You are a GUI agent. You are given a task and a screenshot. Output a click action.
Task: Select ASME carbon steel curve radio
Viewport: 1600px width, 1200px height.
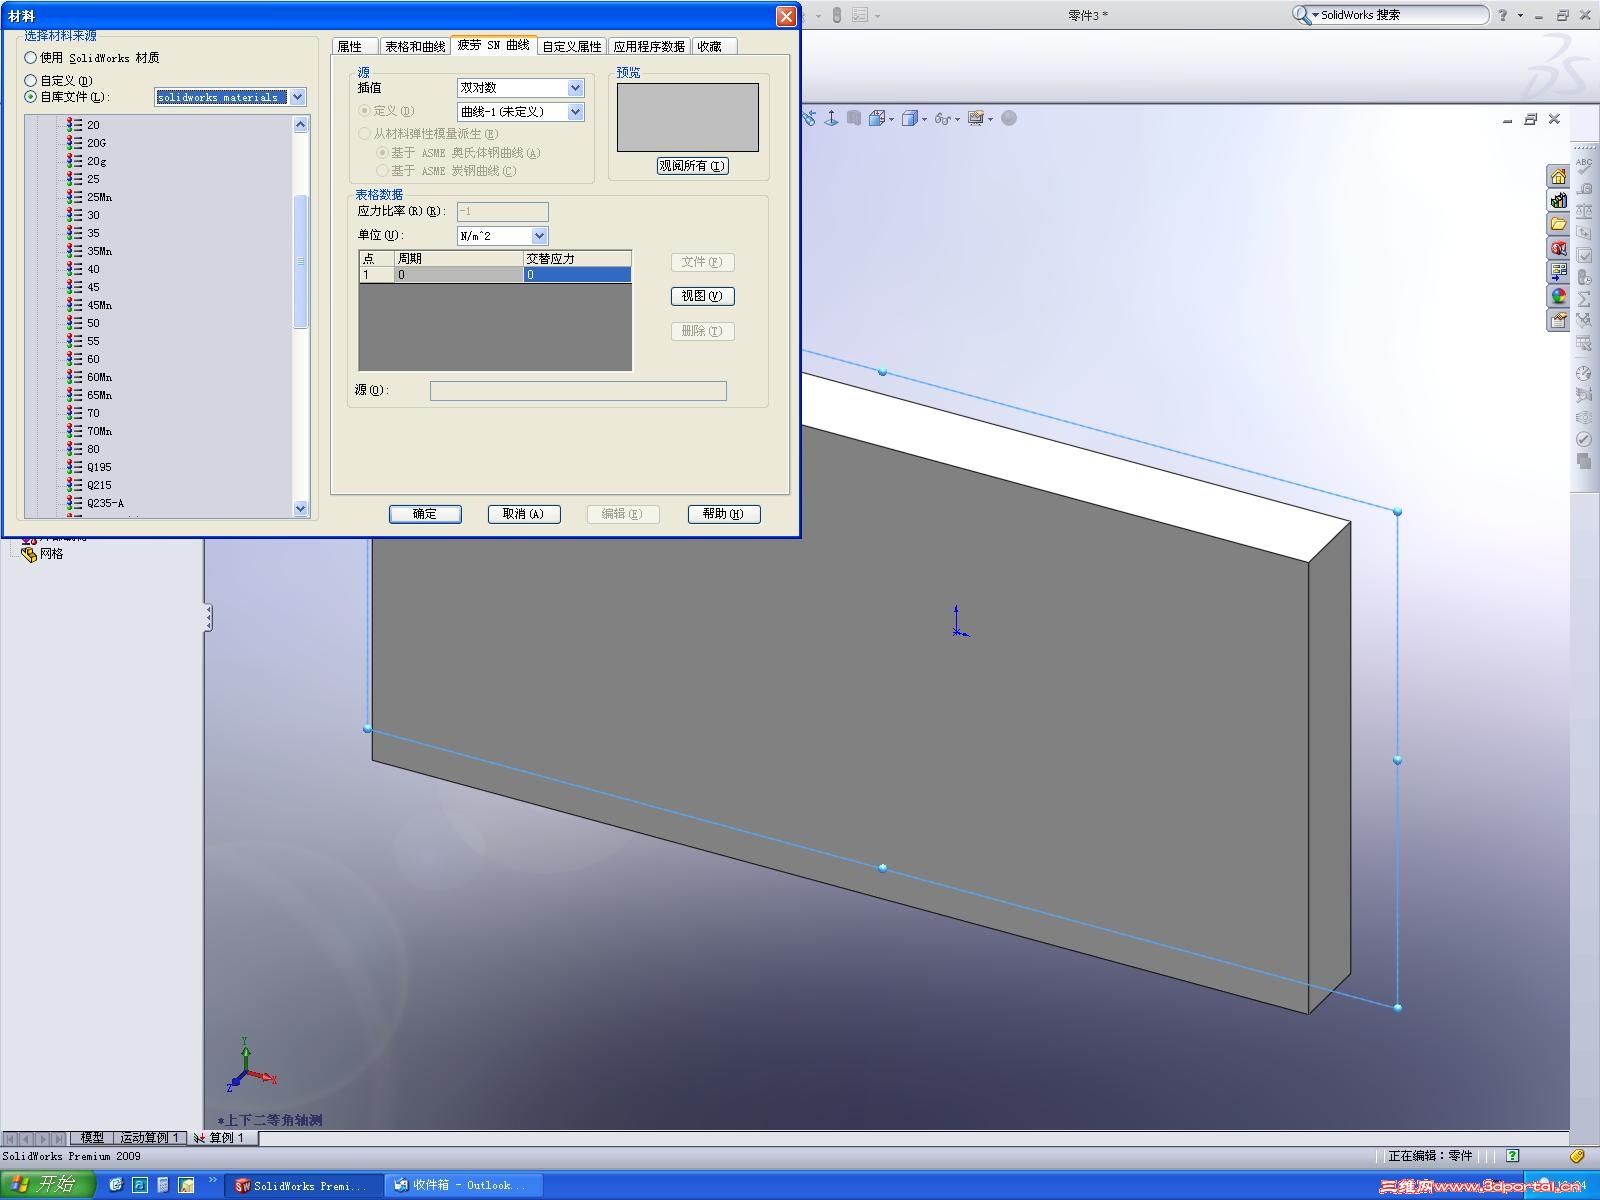pyautogui.click(x=382, y=171)
